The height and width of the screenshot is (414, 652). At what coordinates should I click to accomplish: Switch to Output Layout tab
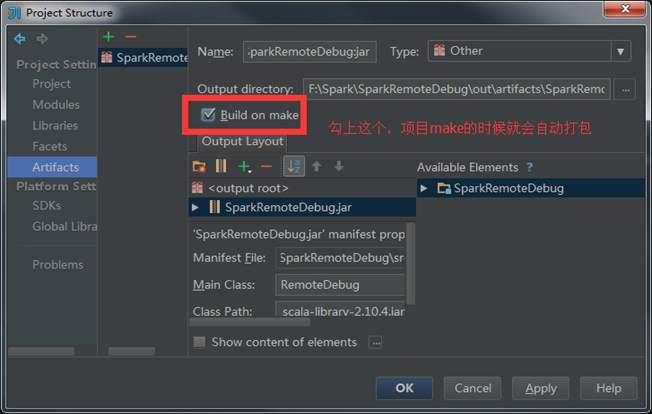coord(242,142)
